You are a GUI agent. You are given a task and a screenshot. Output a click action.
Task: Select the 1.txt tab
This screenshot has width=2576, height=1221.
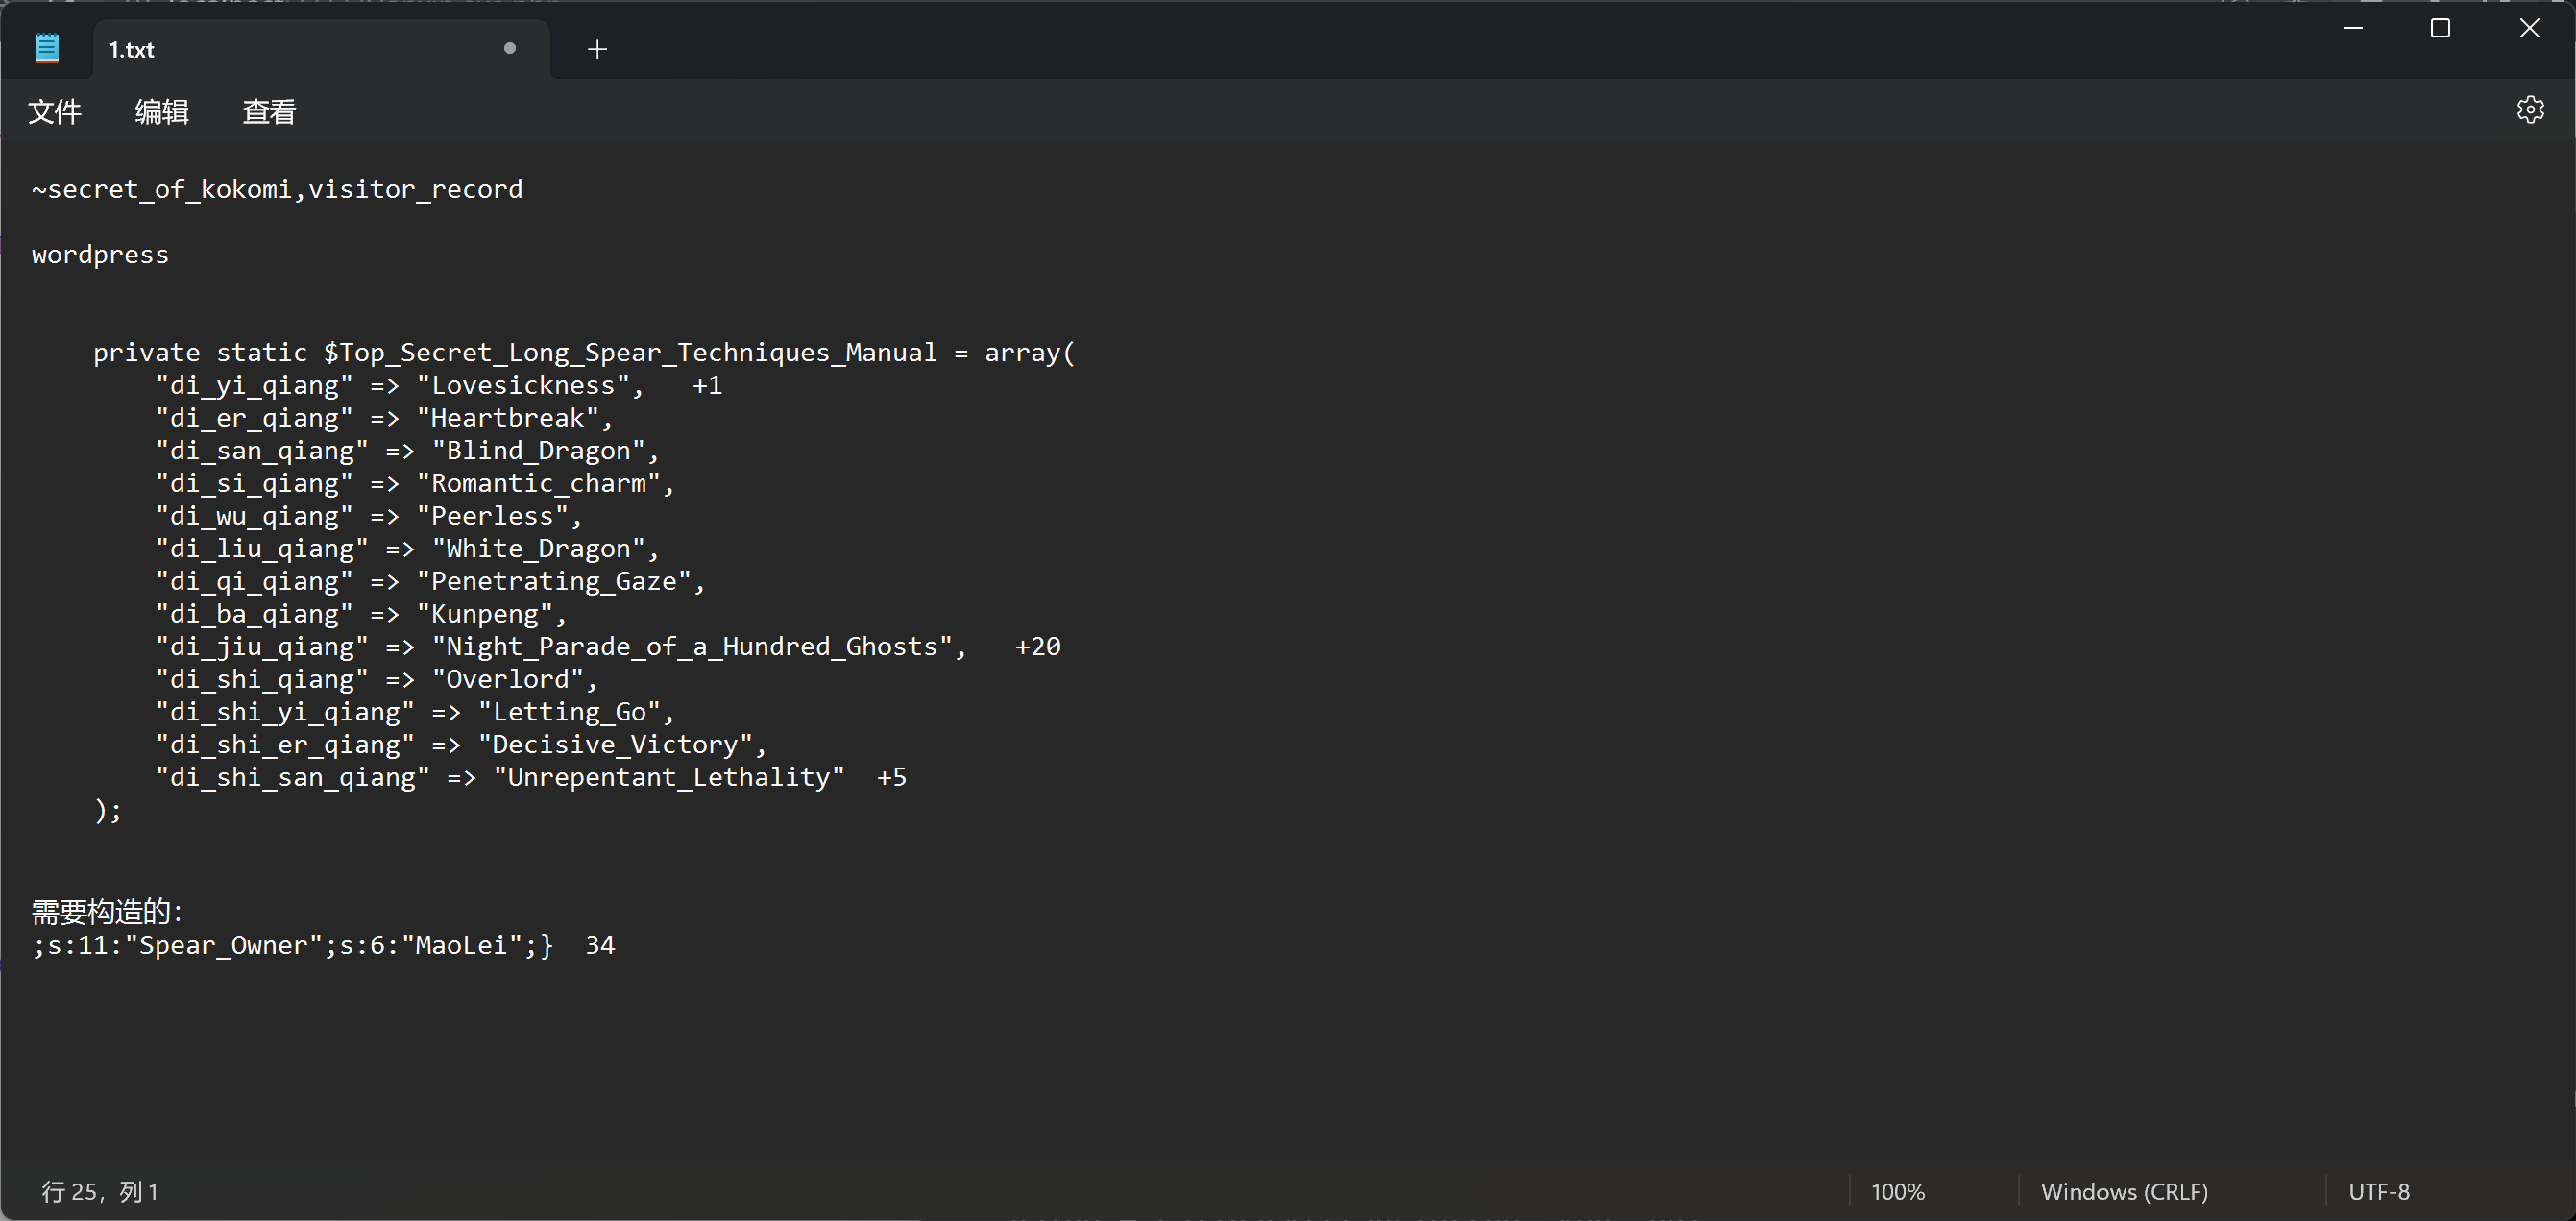coord(131,49)
